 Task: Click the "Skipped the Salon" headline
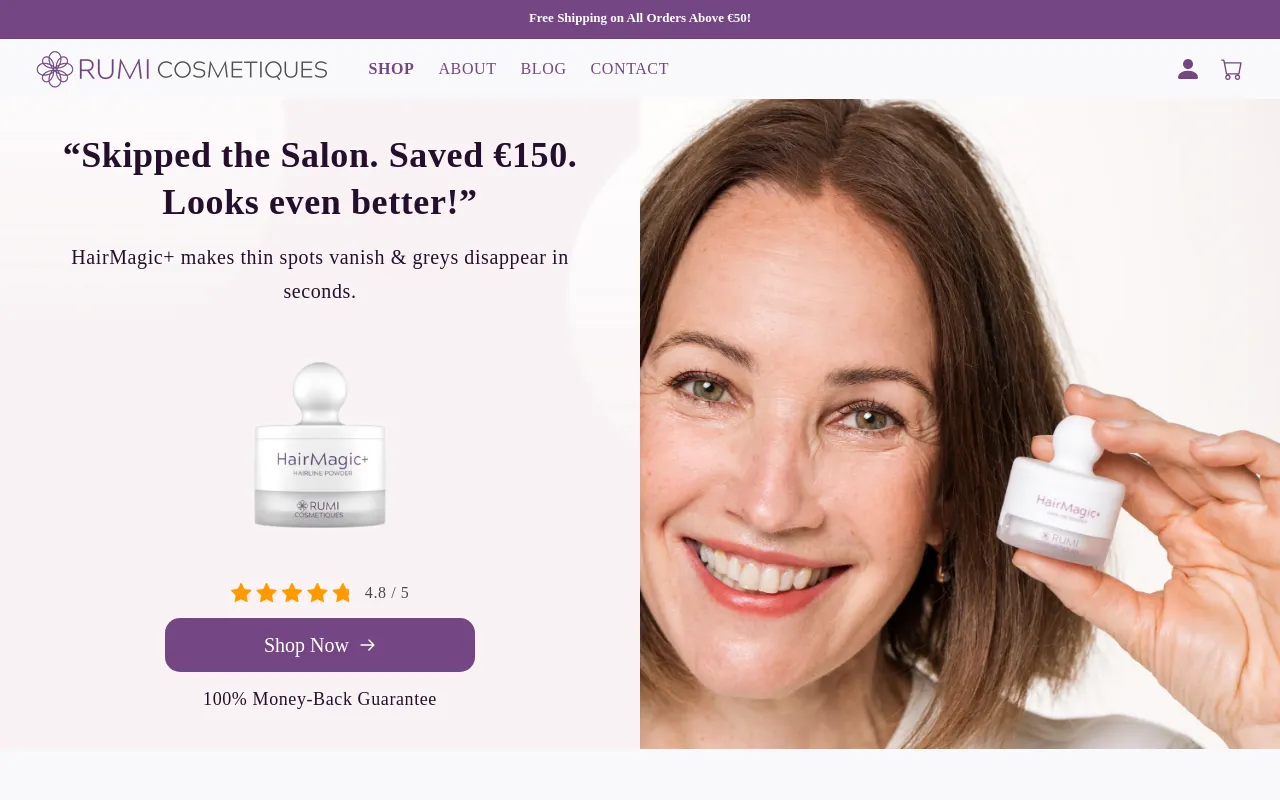point(320,178)
